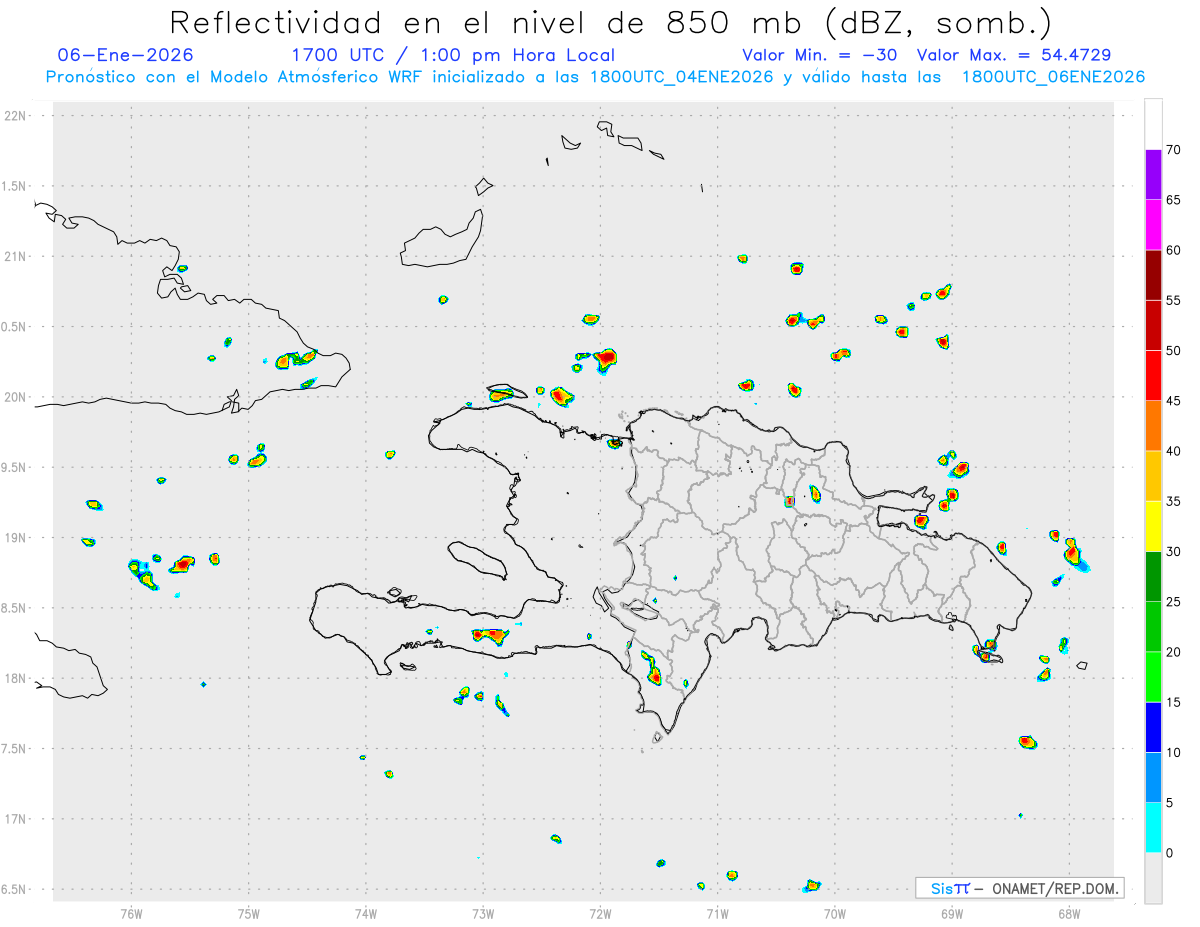The width and height of the screenshot is (1200, 927).
Task: Select the 'Valor Min. = -30' text
Action: (x=822, y=55)
